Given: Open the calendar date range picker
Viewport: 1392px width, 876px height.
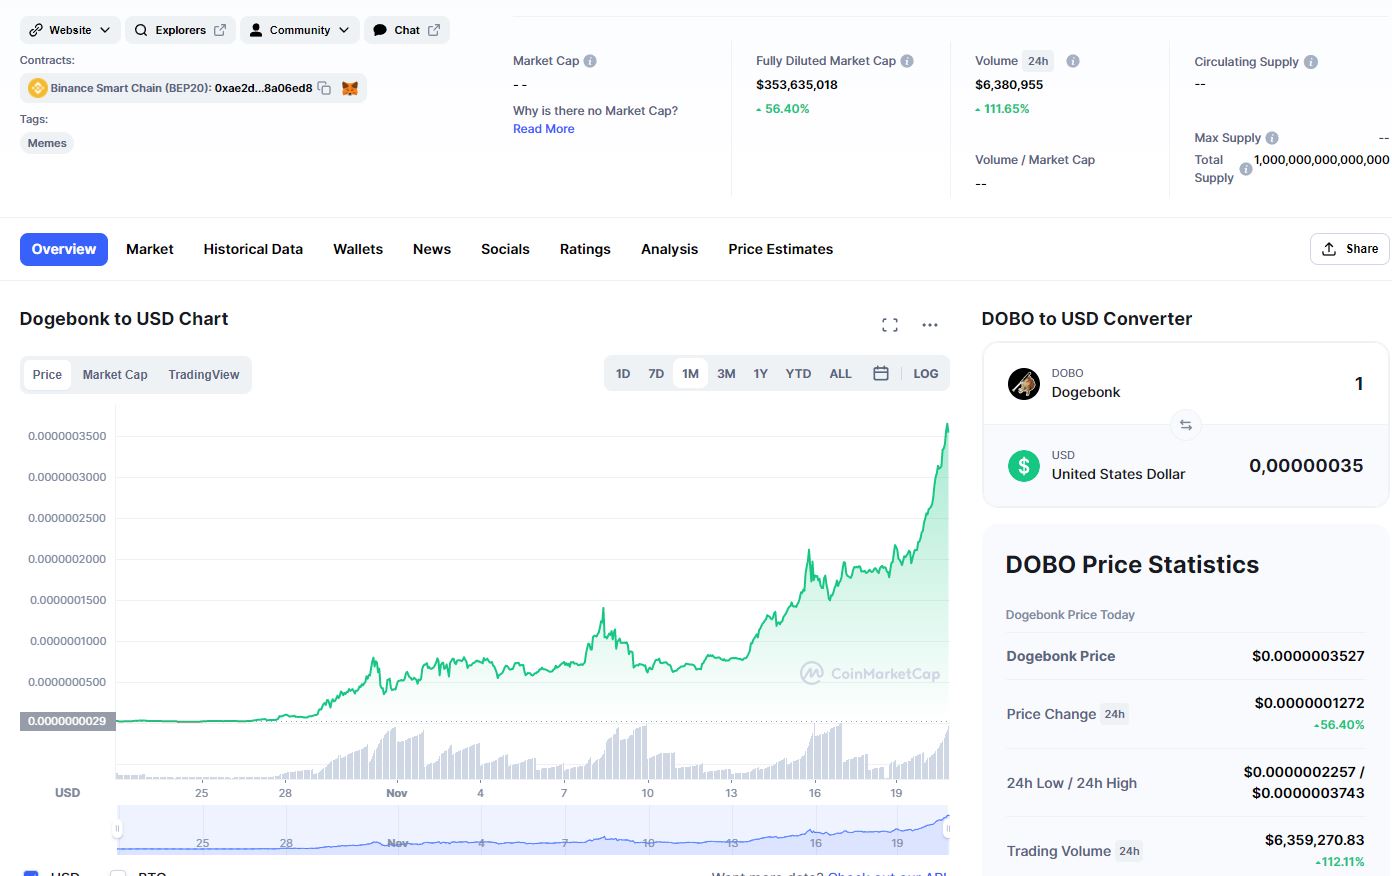Looking at the screenshot, I should tap(881, 374).
